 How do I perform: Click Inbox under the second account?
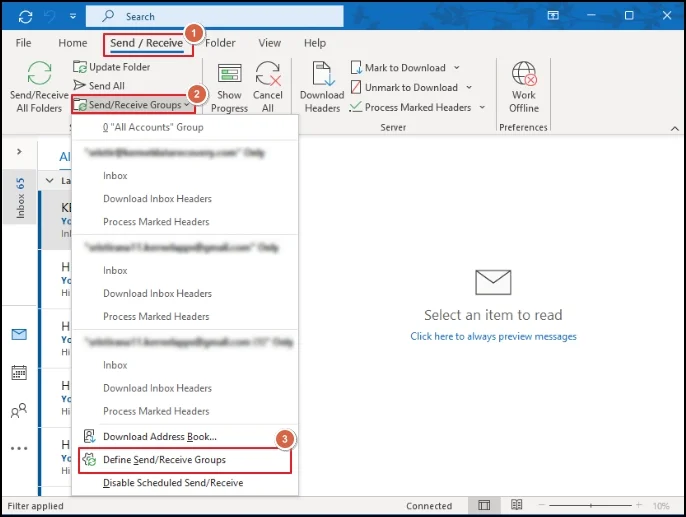pyautogui.click(x=185, y=270)
